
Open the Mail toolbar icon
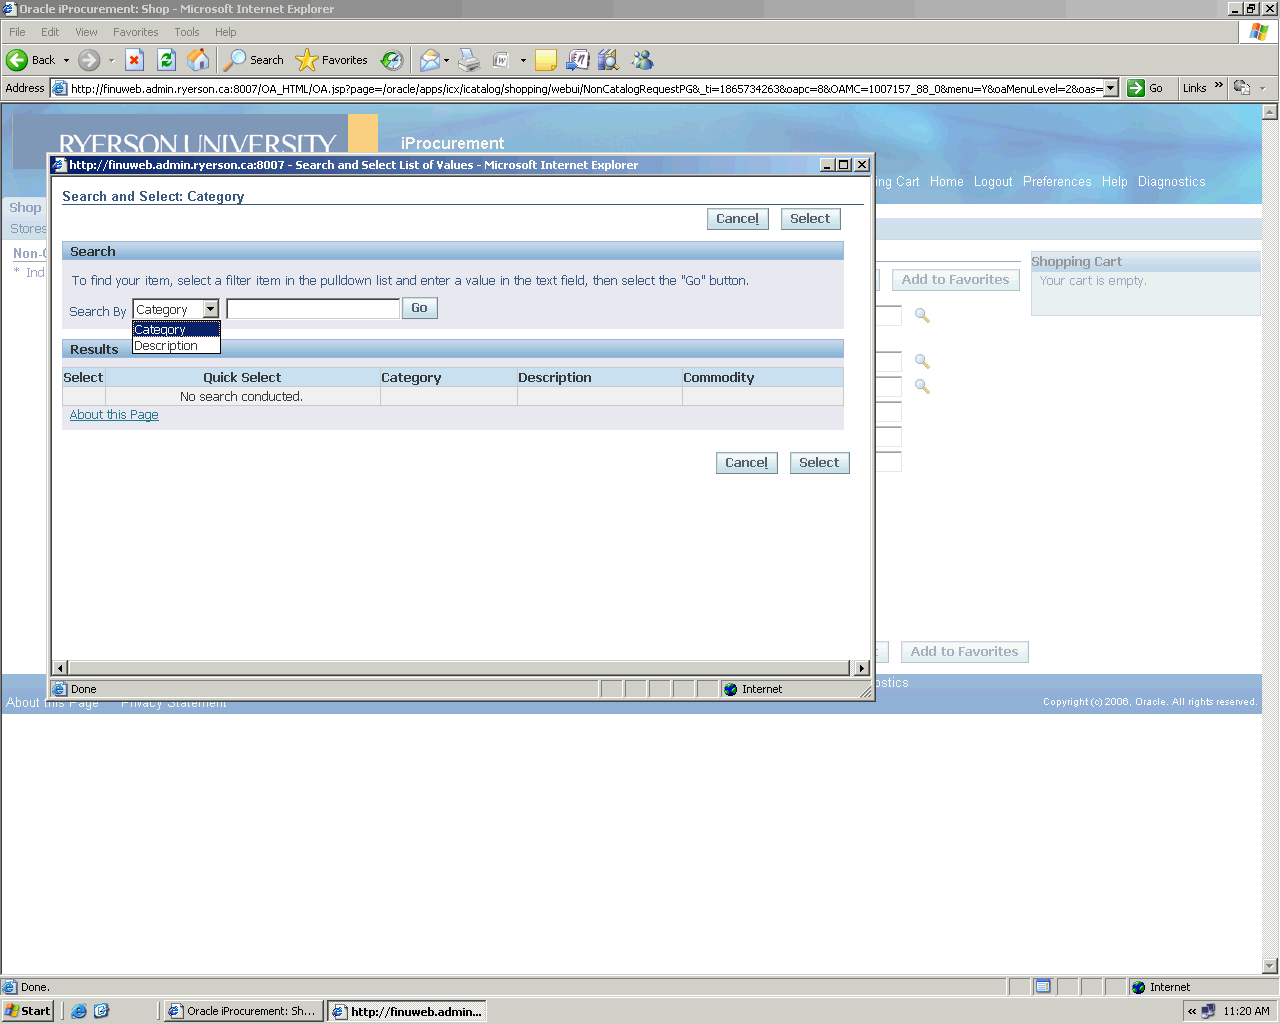429,60
